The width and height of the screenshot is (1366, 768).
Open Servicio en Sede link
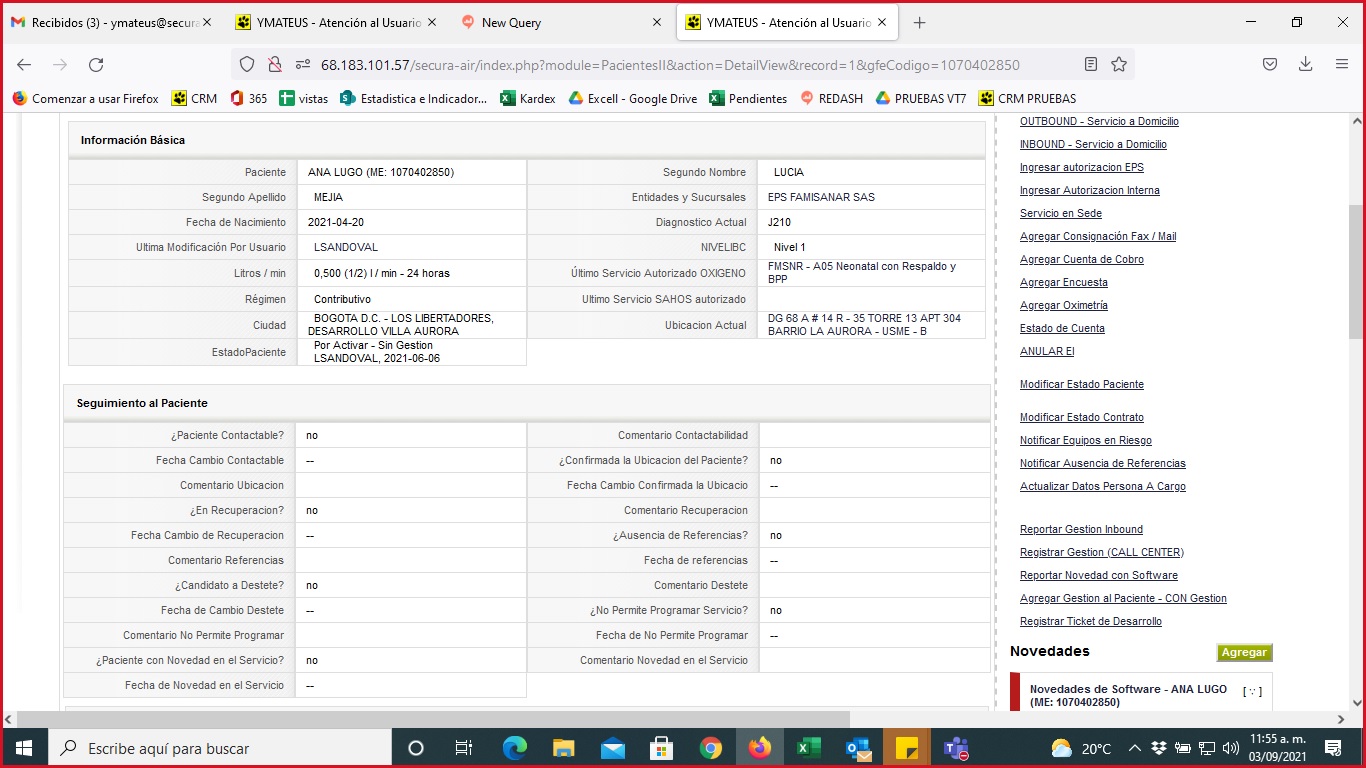[x=1061, y=213]
